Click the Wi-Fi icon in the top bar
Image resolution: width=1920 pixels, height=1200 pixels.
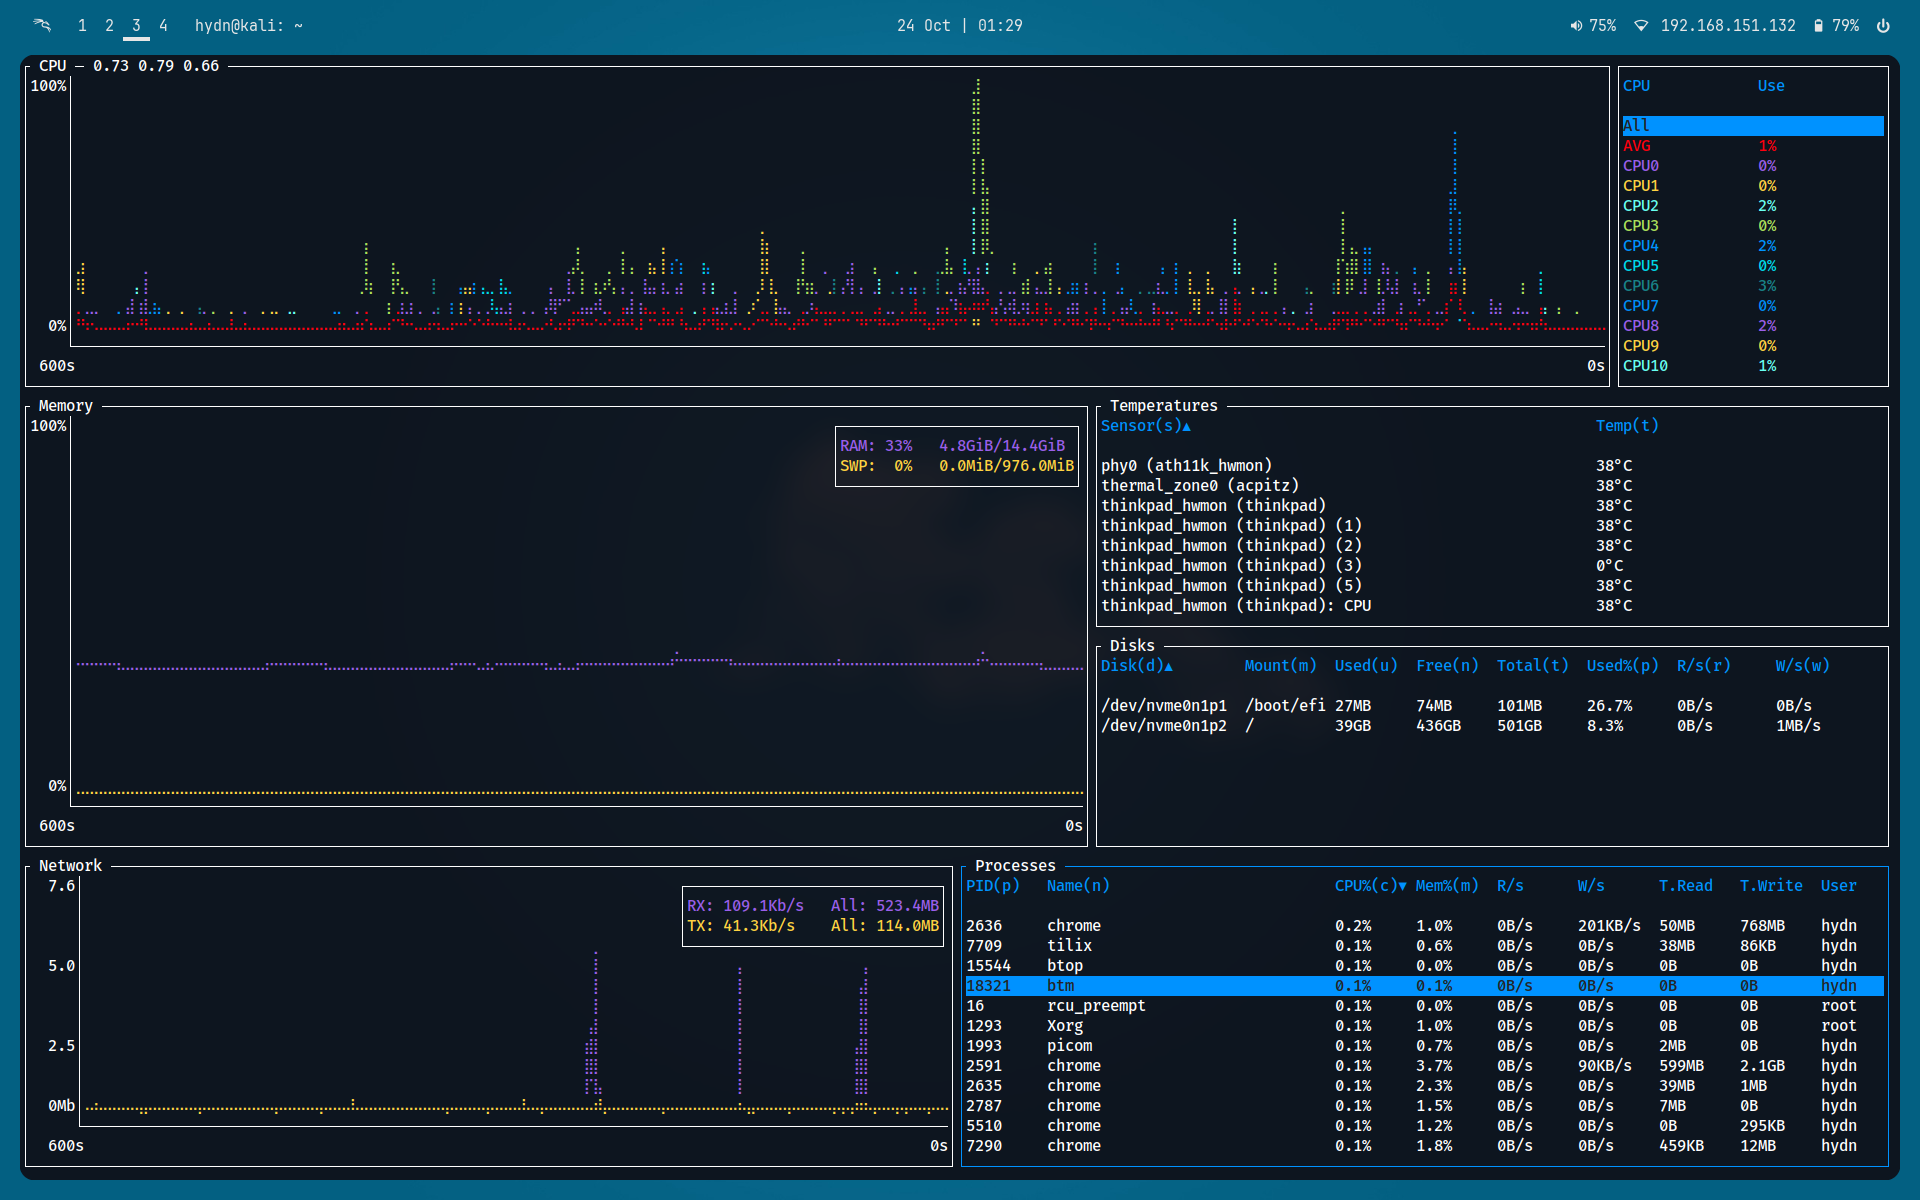(1641, 25)
